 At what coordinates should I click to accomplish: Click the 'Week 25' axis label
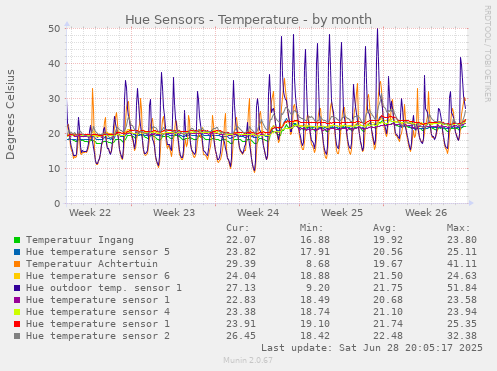342,213
